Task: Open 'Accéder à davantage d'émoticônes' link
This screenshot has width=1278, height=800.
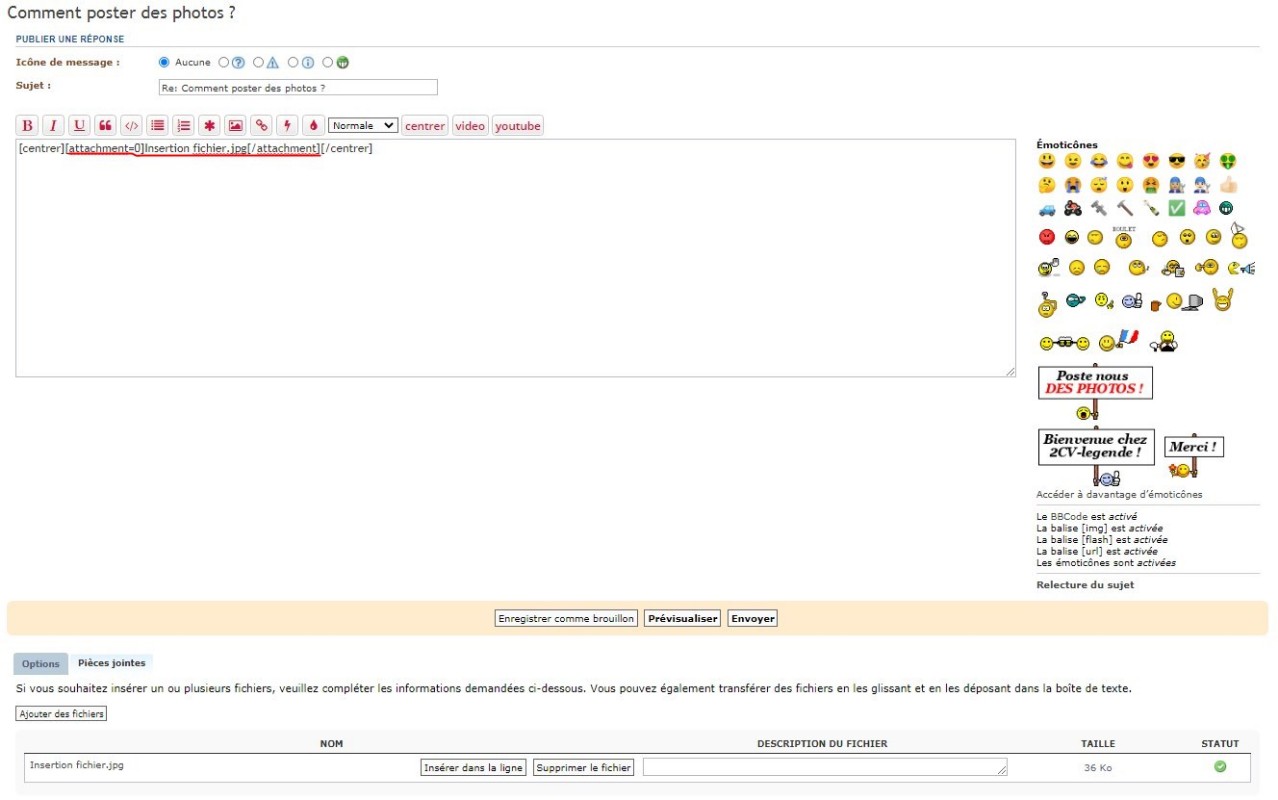Action: pyautogui.click(x=1119, y=494)
